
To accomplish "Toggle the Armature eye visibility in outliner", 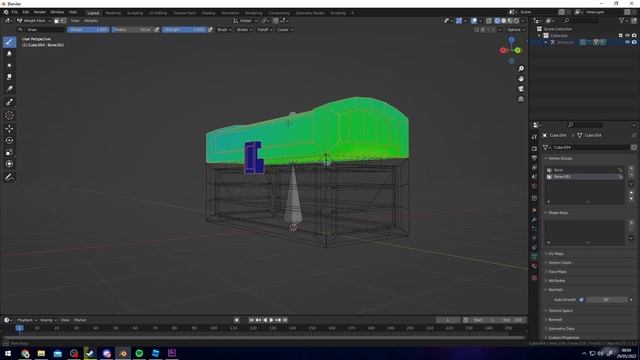I will [627, 42].
